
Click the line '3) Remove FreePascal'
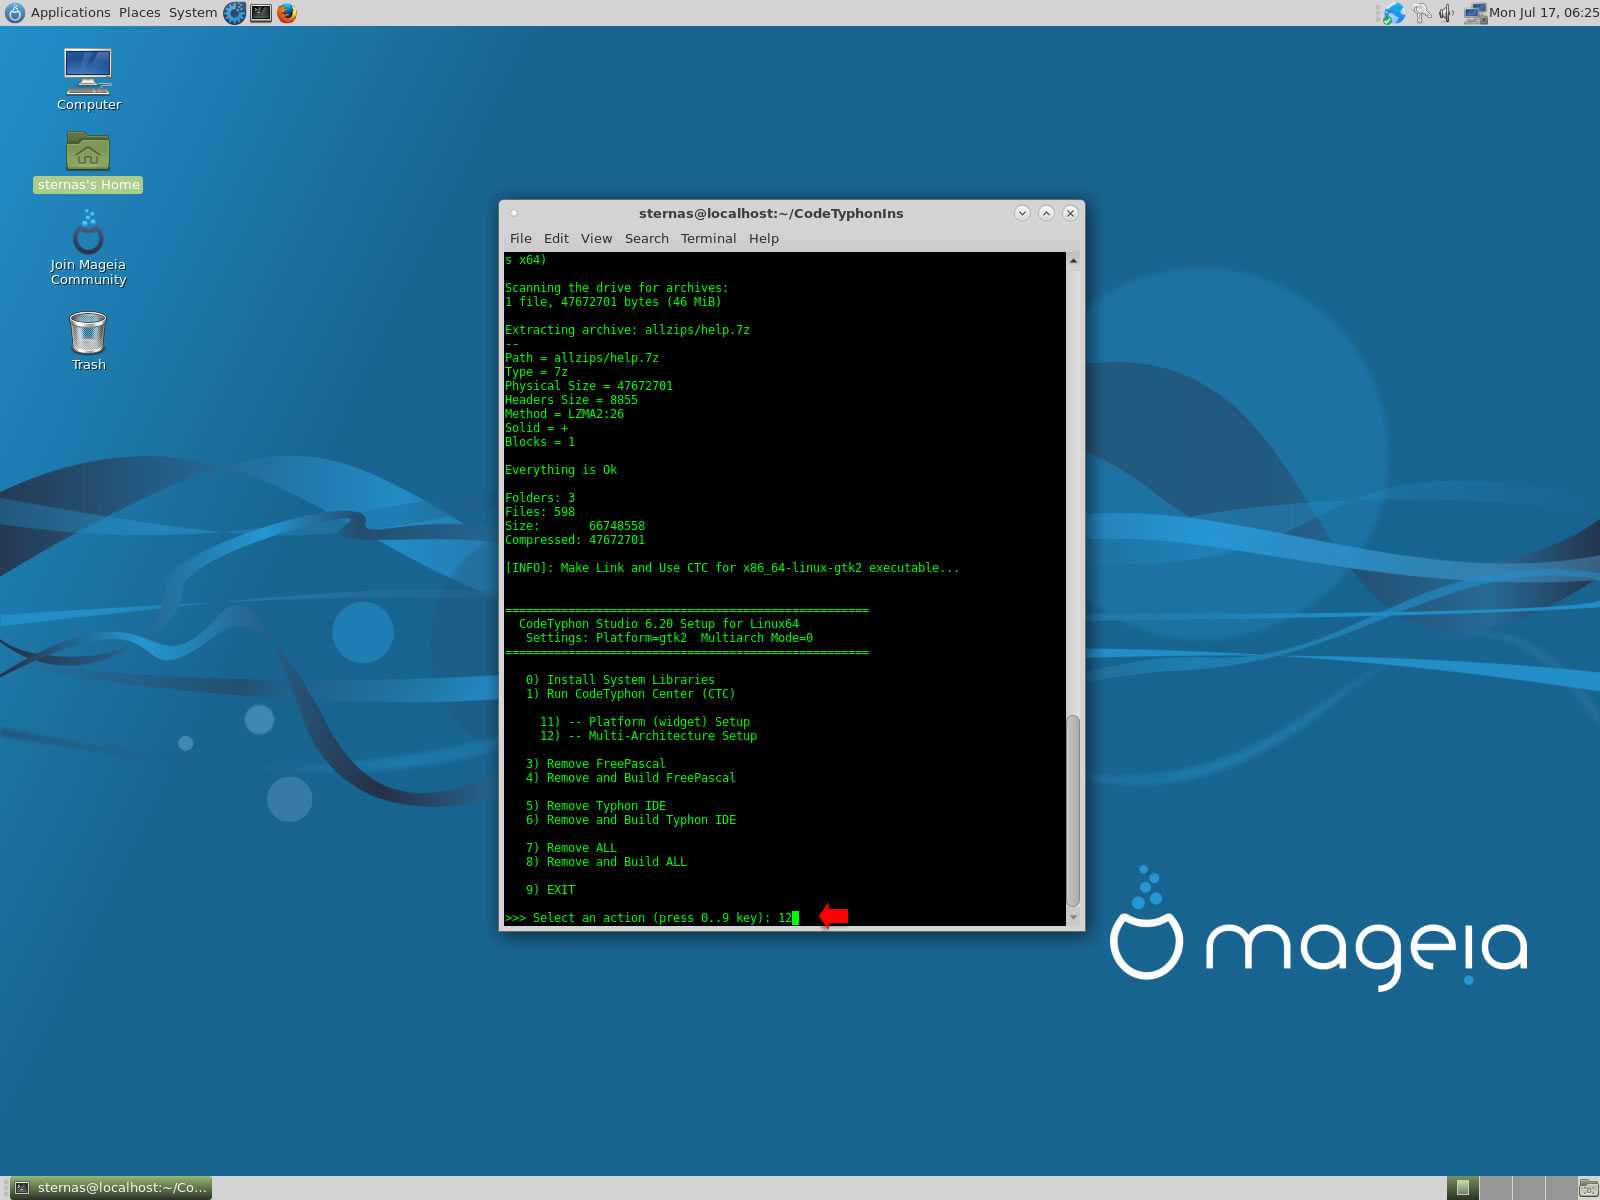tap(595, 764)
